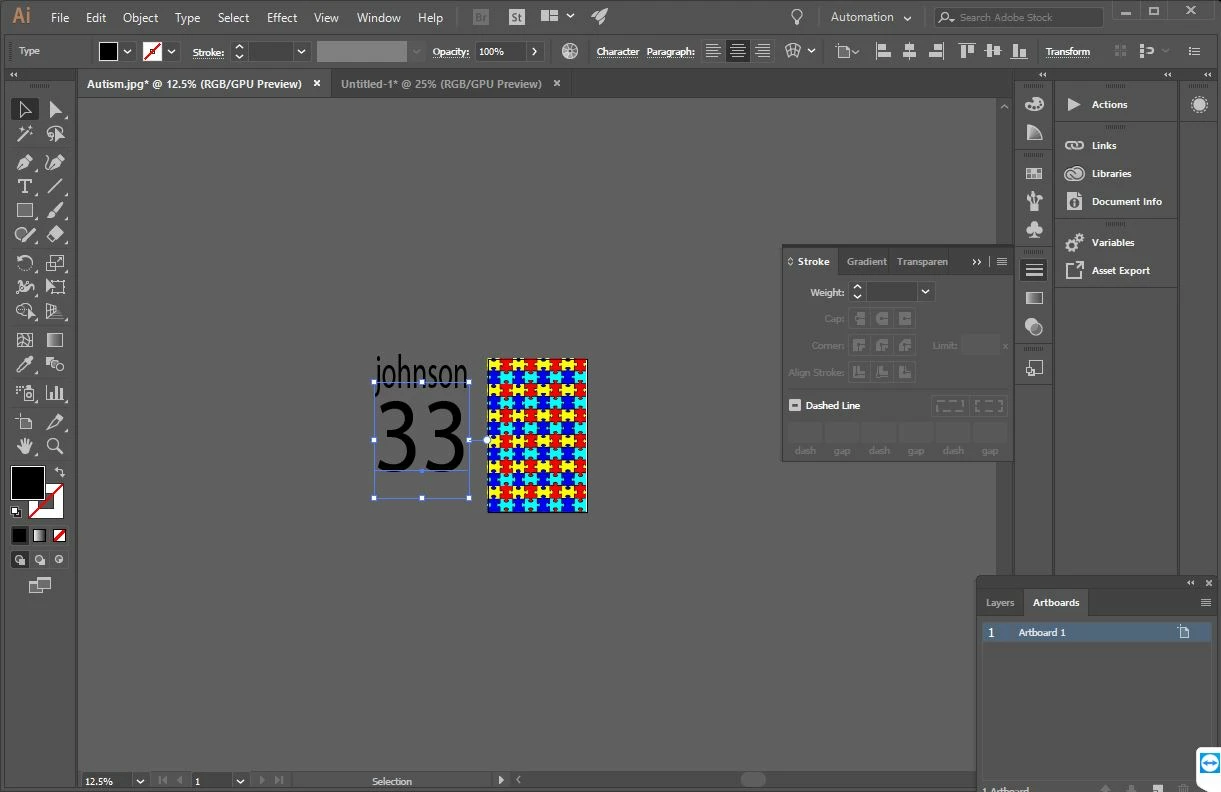1221x792 pixels.
Task: Choose the Type tool
Action: tap(25, 186)
